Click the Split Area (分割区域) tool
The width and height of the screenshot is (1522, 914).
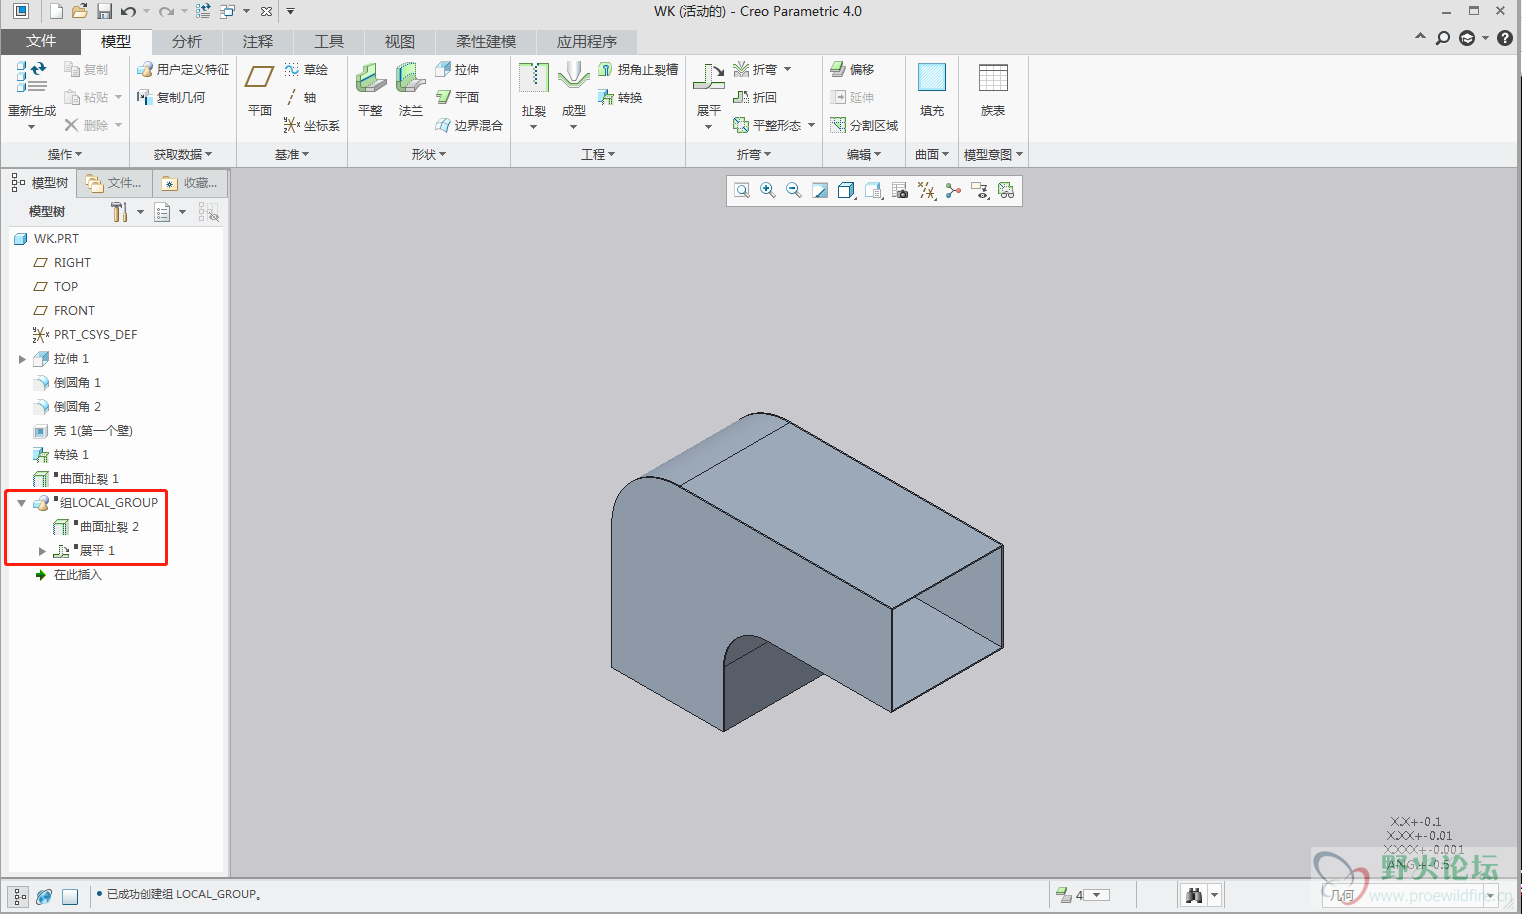point(865,125)
